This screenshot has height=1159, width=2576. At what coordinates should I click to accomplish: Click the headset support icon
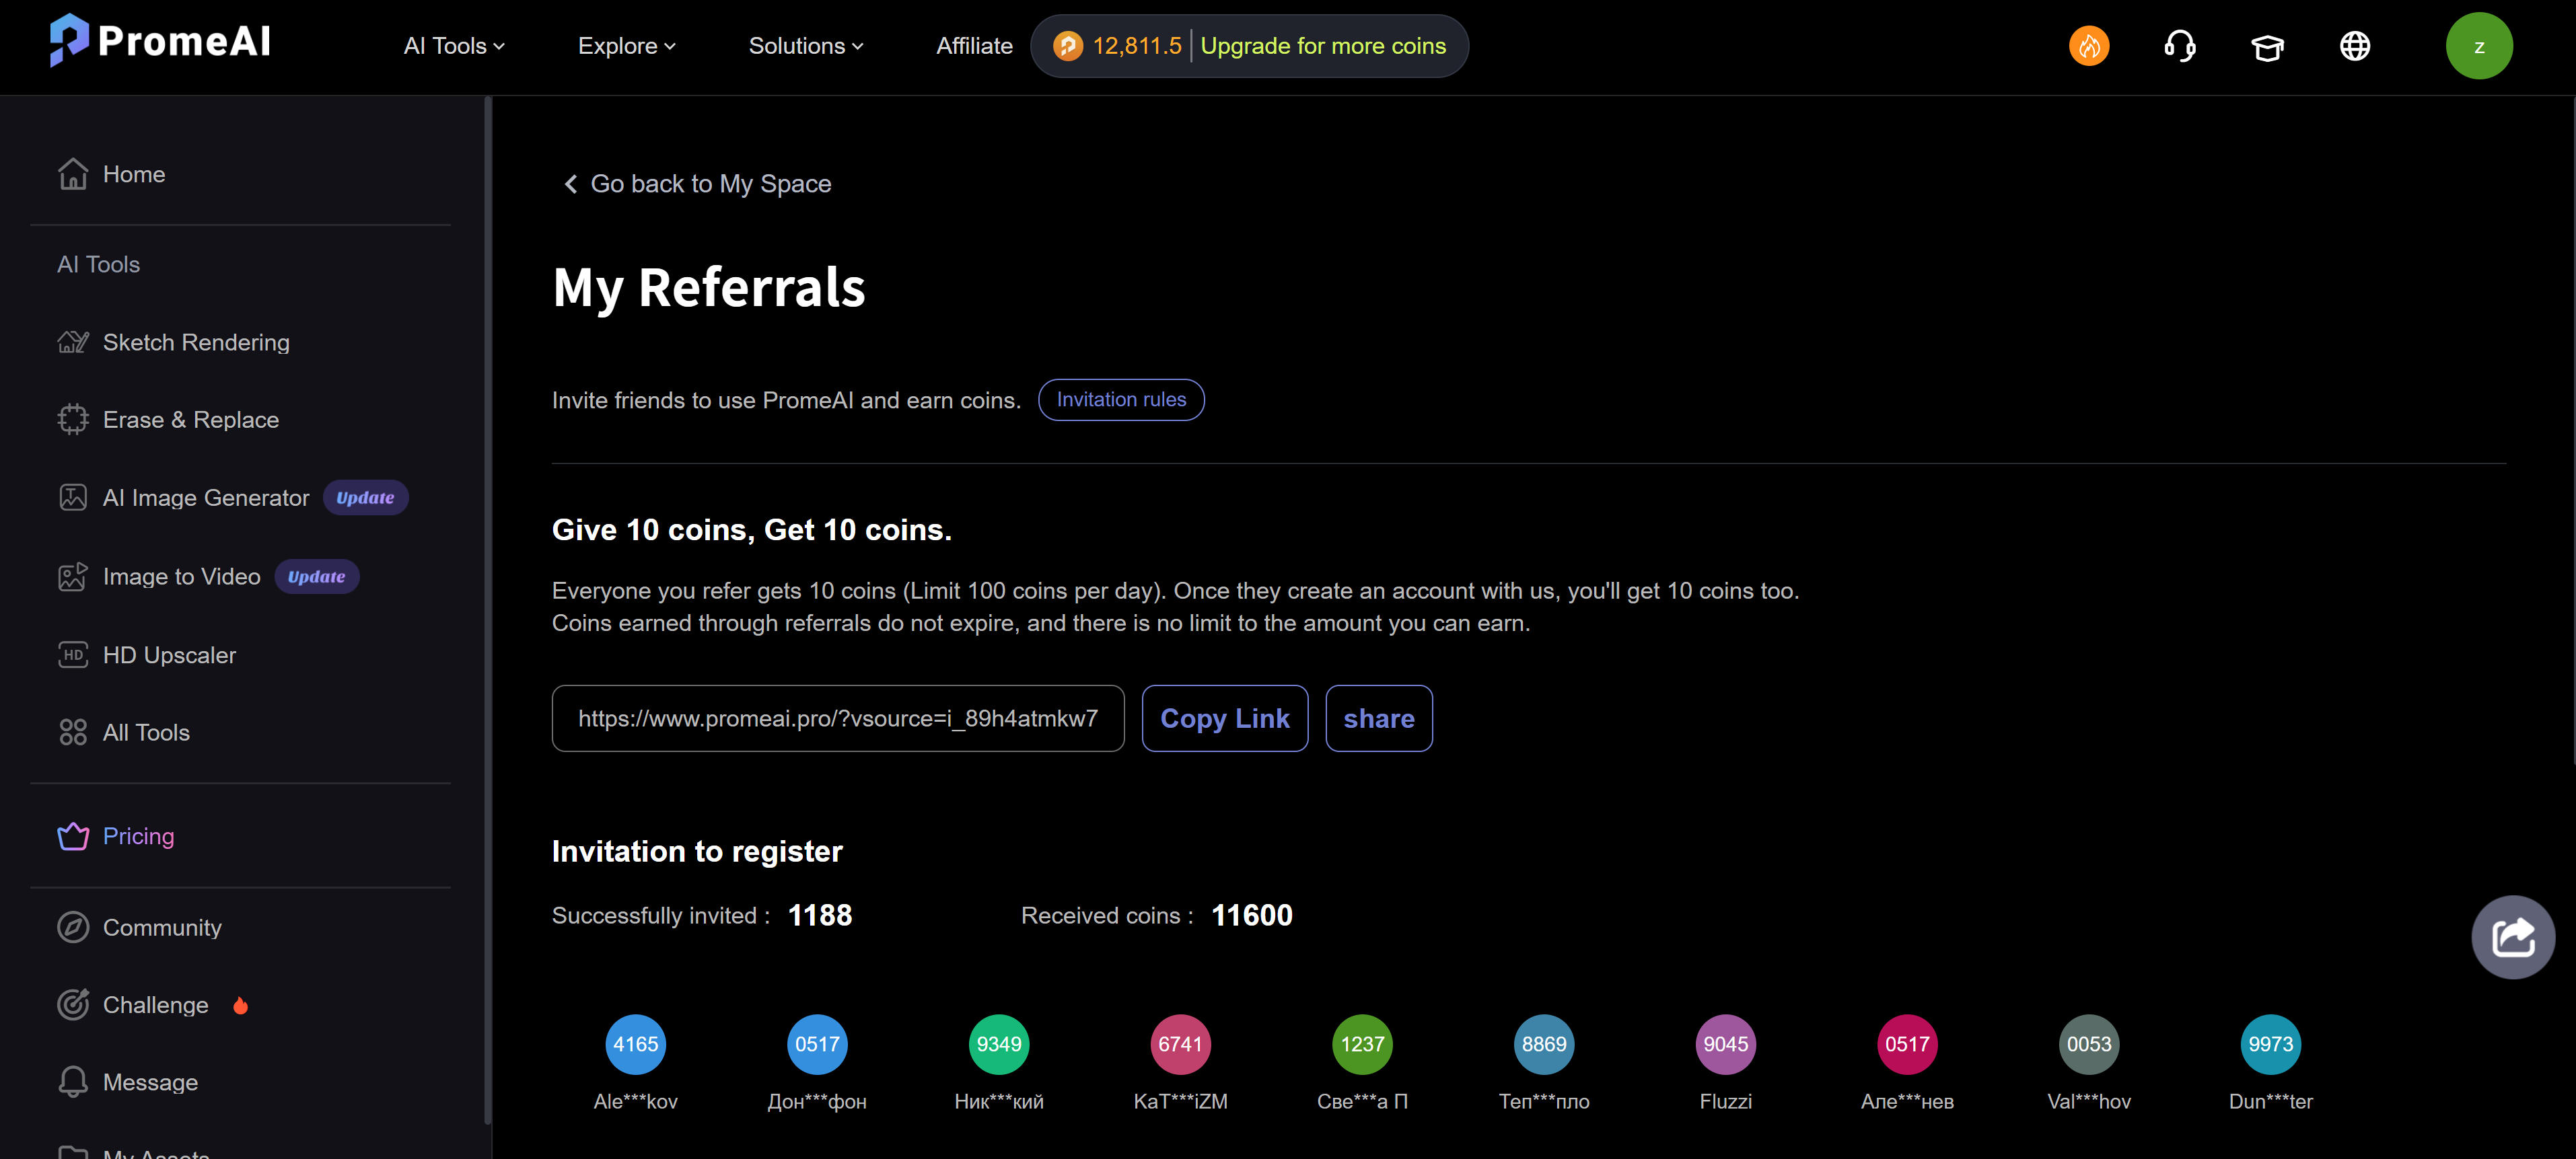(2180, 46)
